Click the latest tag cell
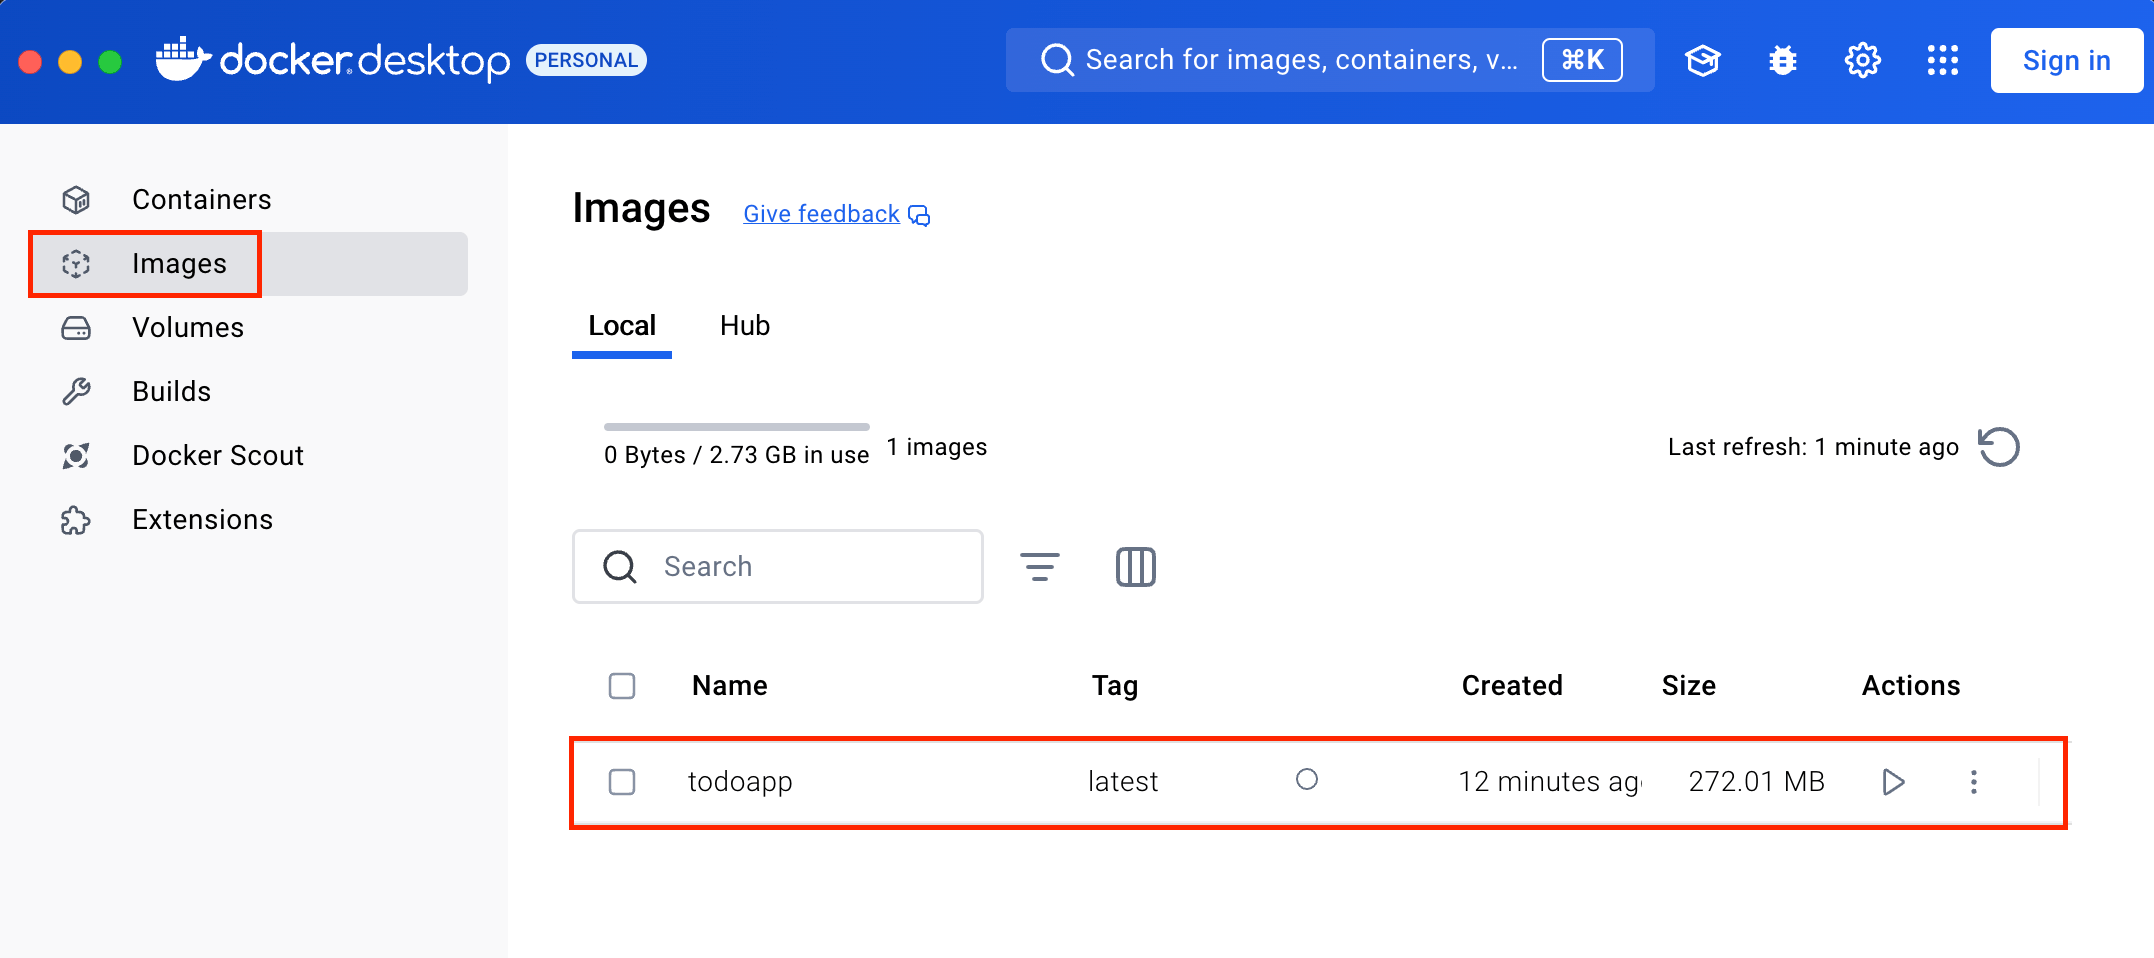 (1123, 782)
